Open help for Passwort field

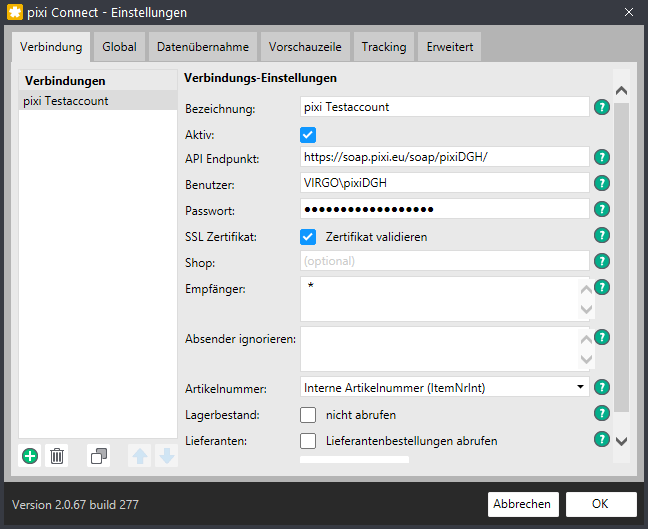click(602, 210)
